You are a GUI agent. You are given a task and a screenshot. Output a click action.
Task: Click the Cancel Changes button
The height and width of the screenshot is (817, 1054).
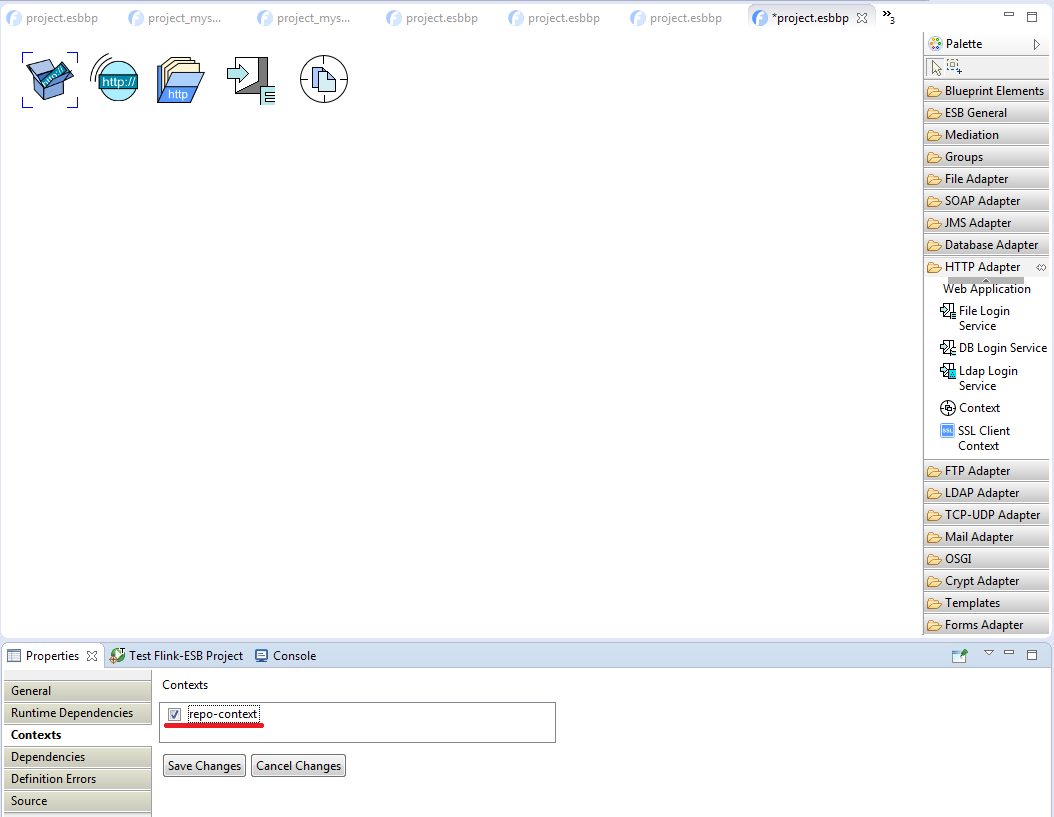tap(298, 766)
